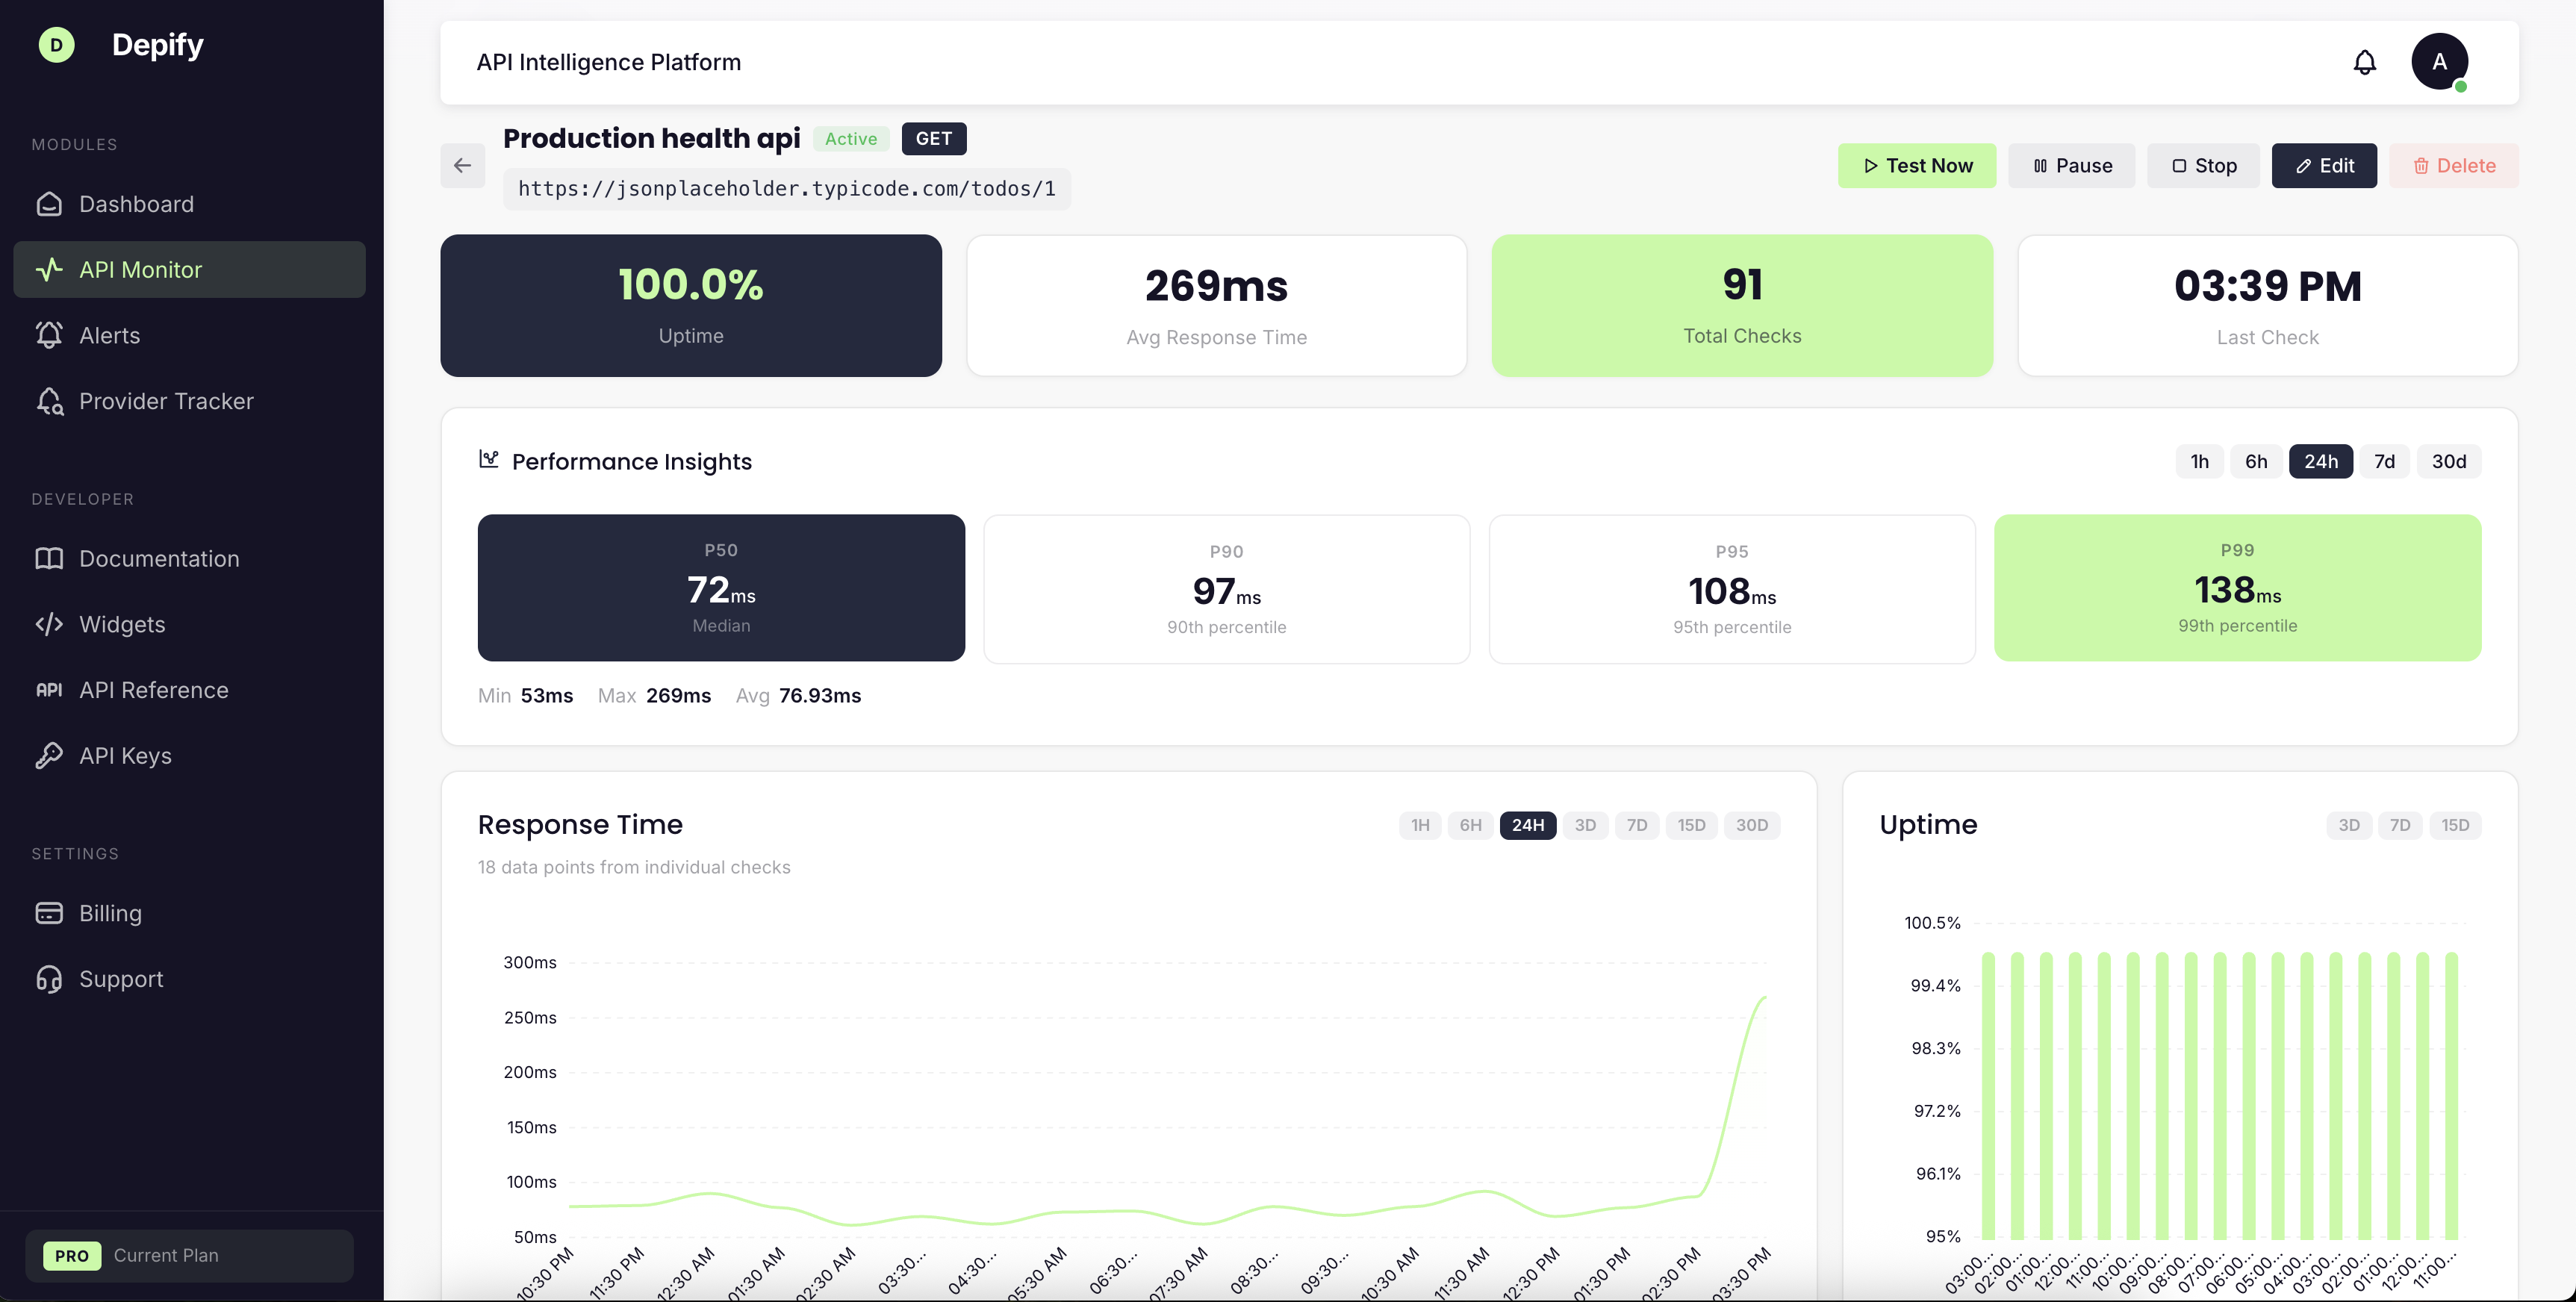Go back using the arrow button
Viewport: 2576px width, 1302px height.
tap(462, 165)
